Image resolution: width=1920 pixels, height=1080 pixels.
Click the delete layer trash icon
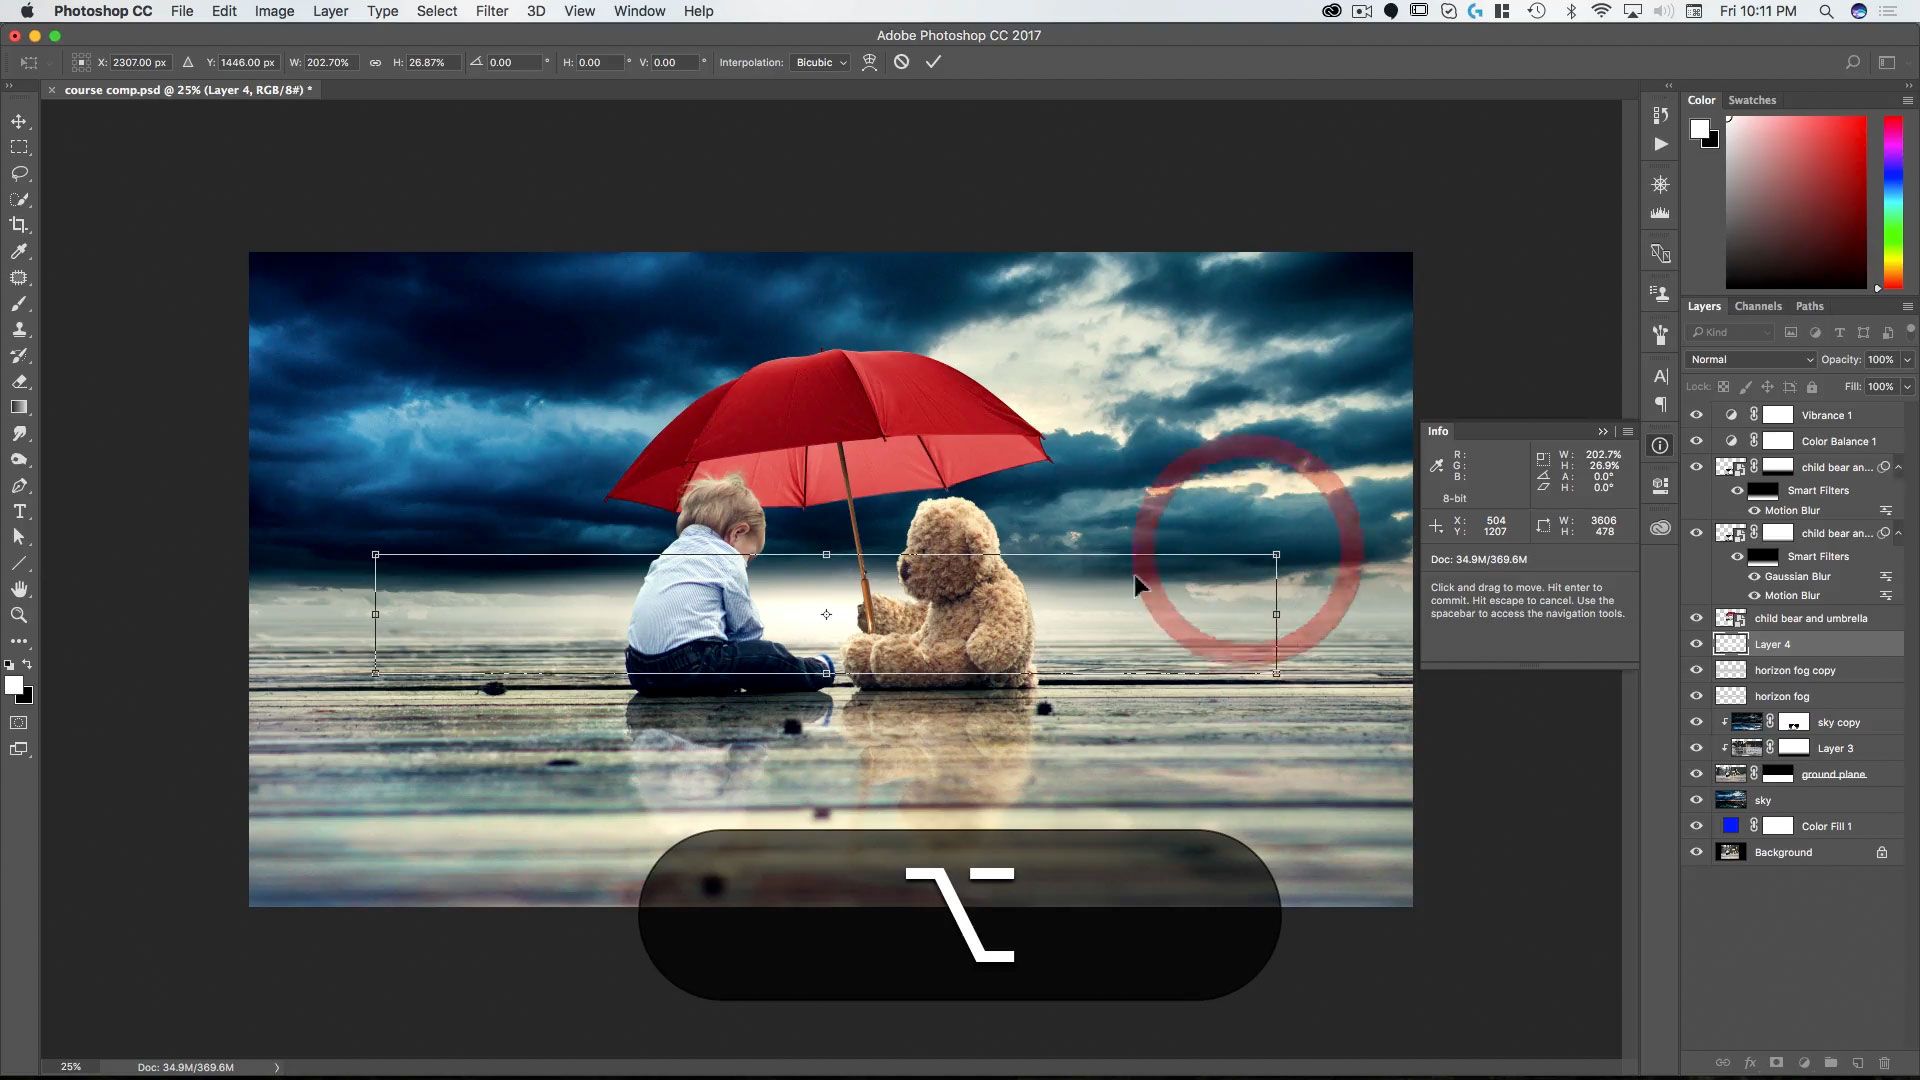(1884, 1063)
